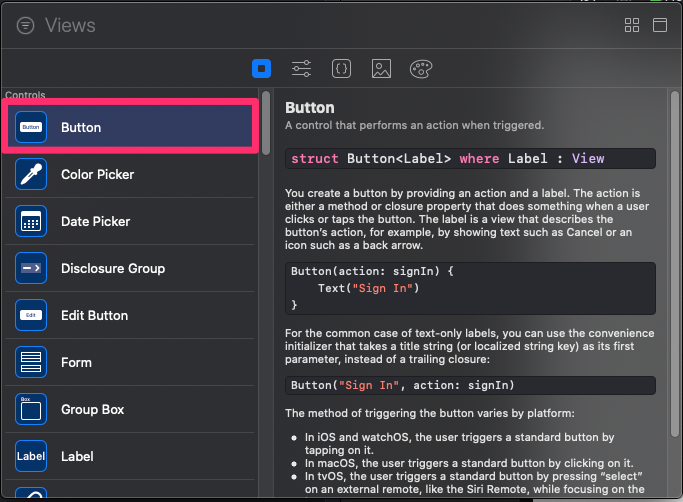Toggle the details panel window icon
The width and height of the screenshot is (683, 502).
pos(659,25)
